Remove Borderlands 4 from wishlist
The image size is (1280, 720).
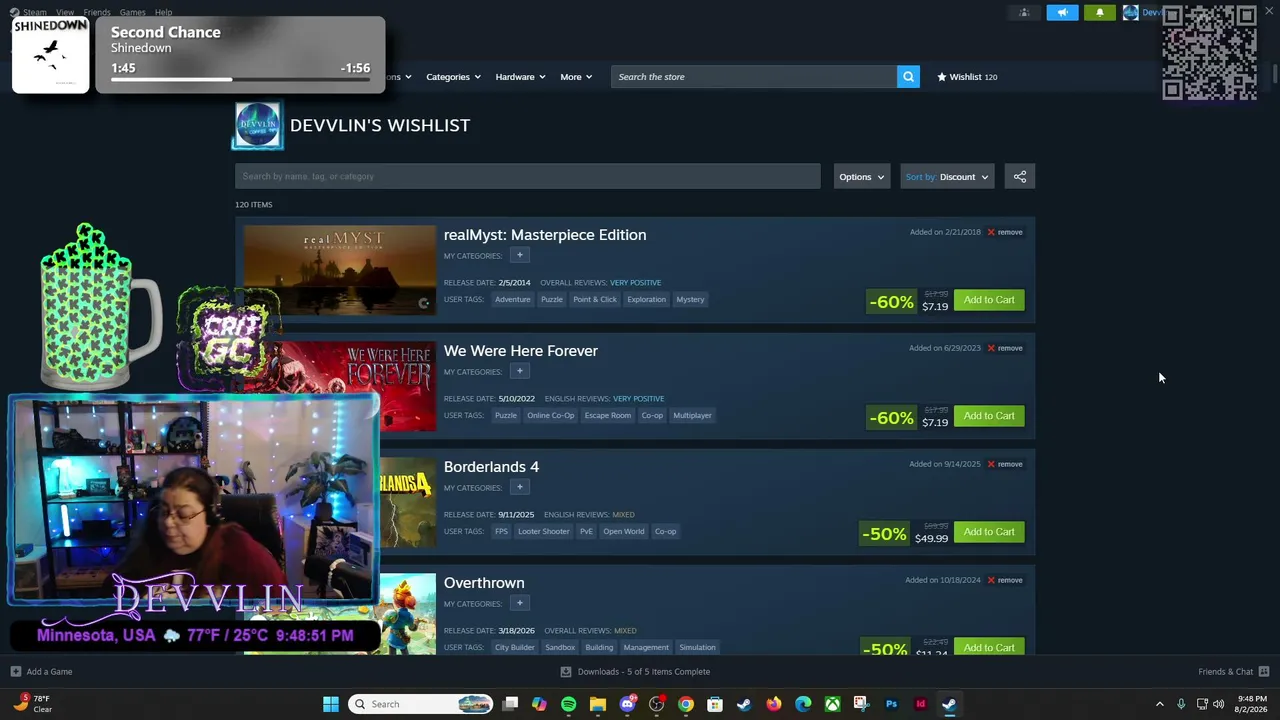coord(1005,464)
